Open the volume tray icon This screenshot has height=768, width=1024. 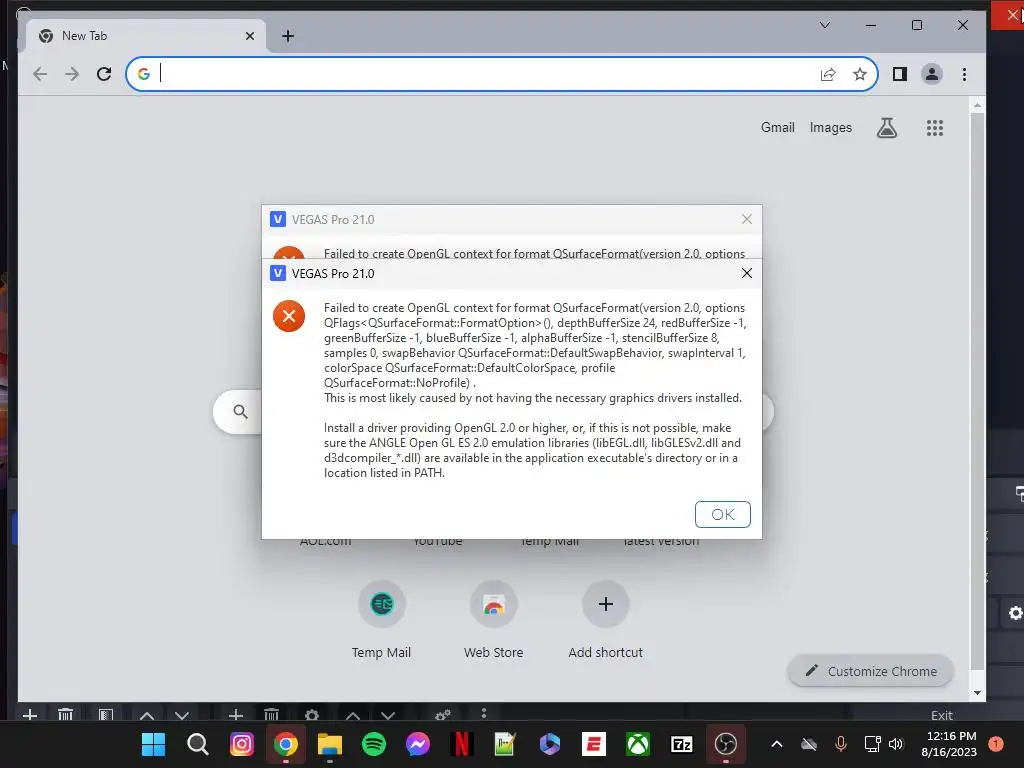tap(896, 744)
